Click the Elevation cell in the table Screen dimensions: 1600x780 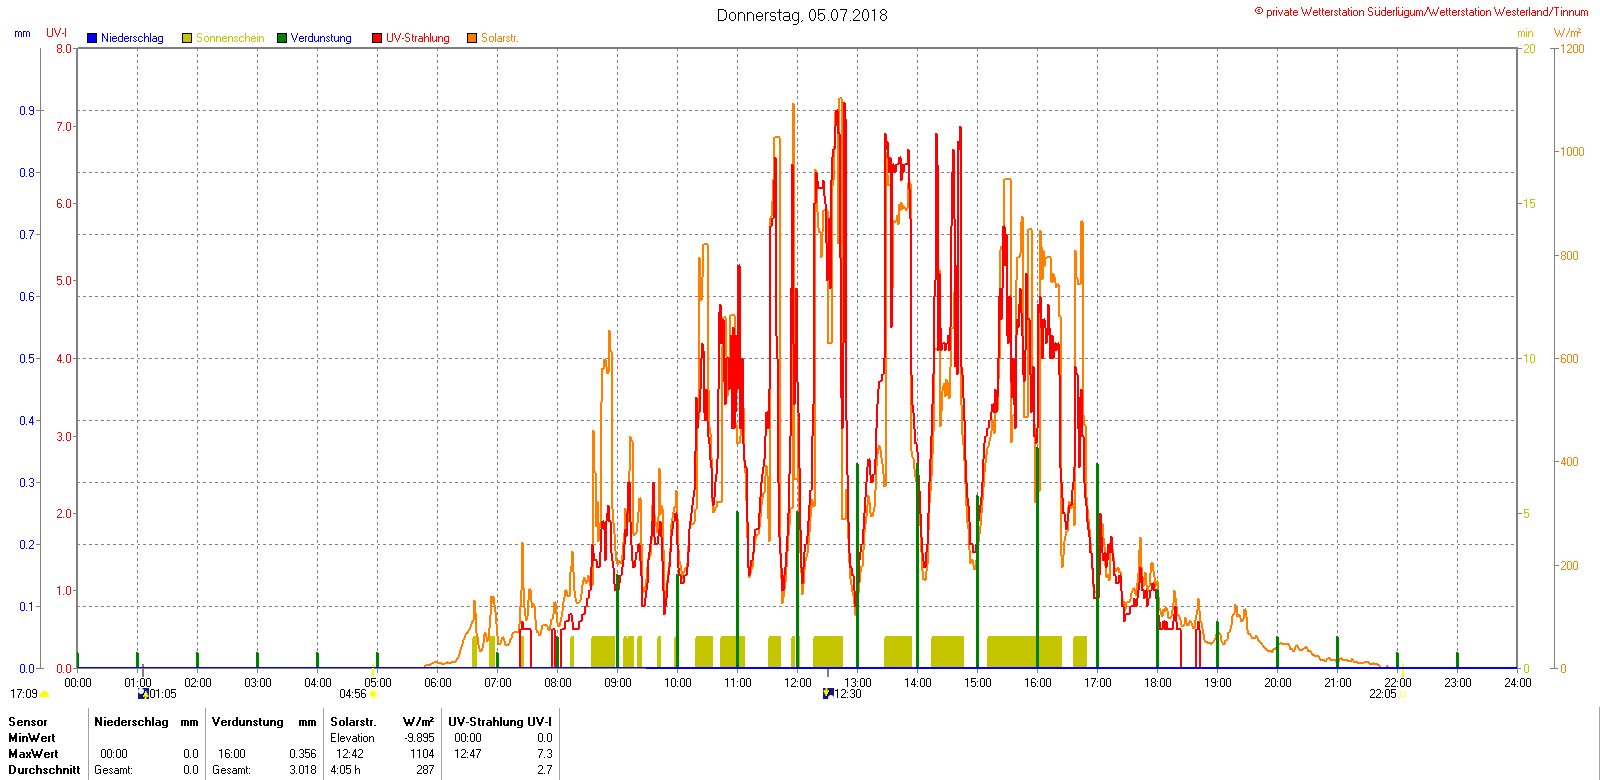[353, 738]
